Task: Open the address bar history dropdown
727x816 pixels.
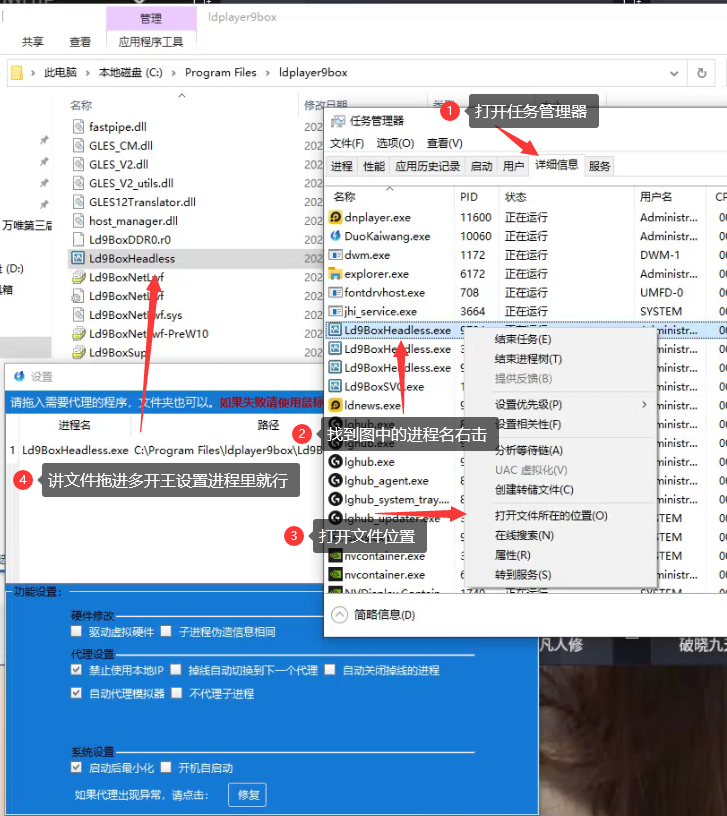Action: point(674,73)
